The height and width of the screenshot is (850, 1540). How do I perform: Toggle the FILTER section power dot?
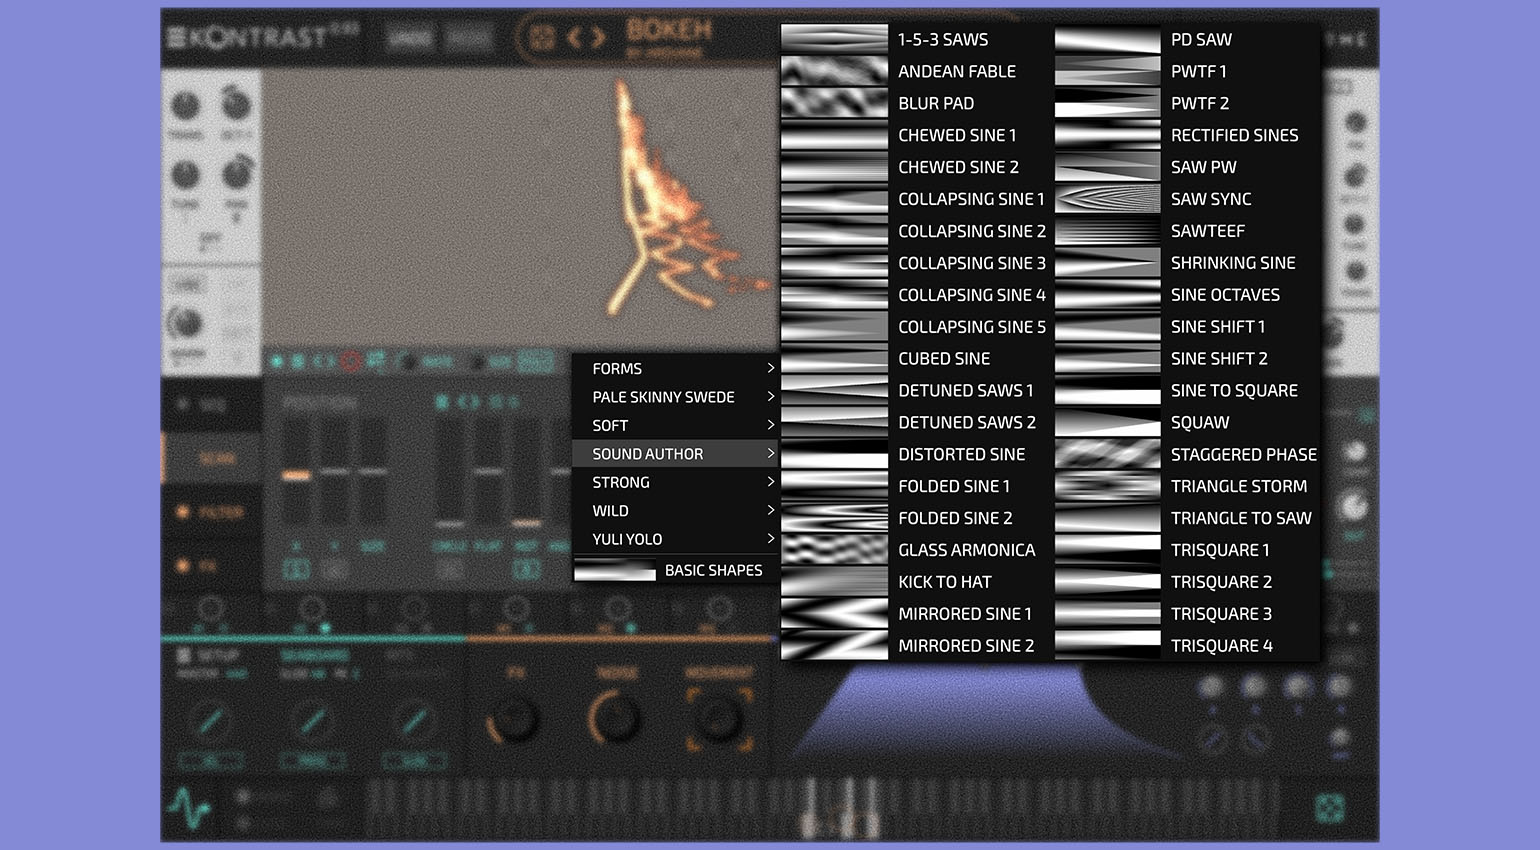183,512
